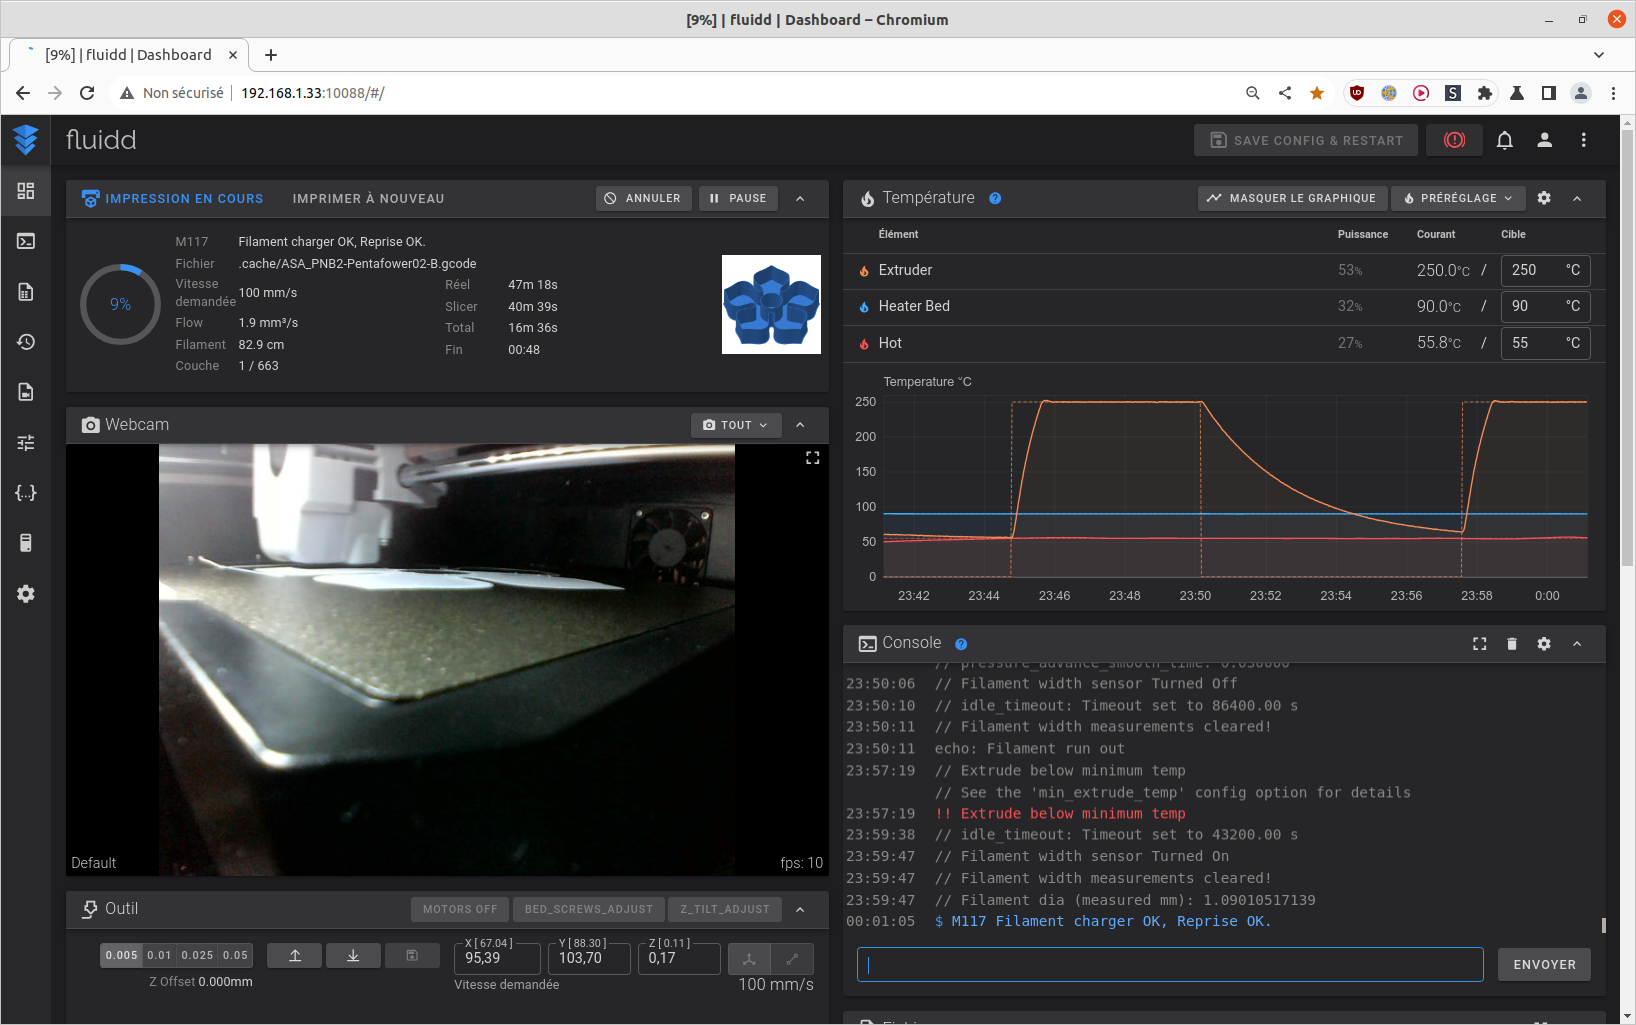Clear the console with trash icon

tap(1511, 644)
